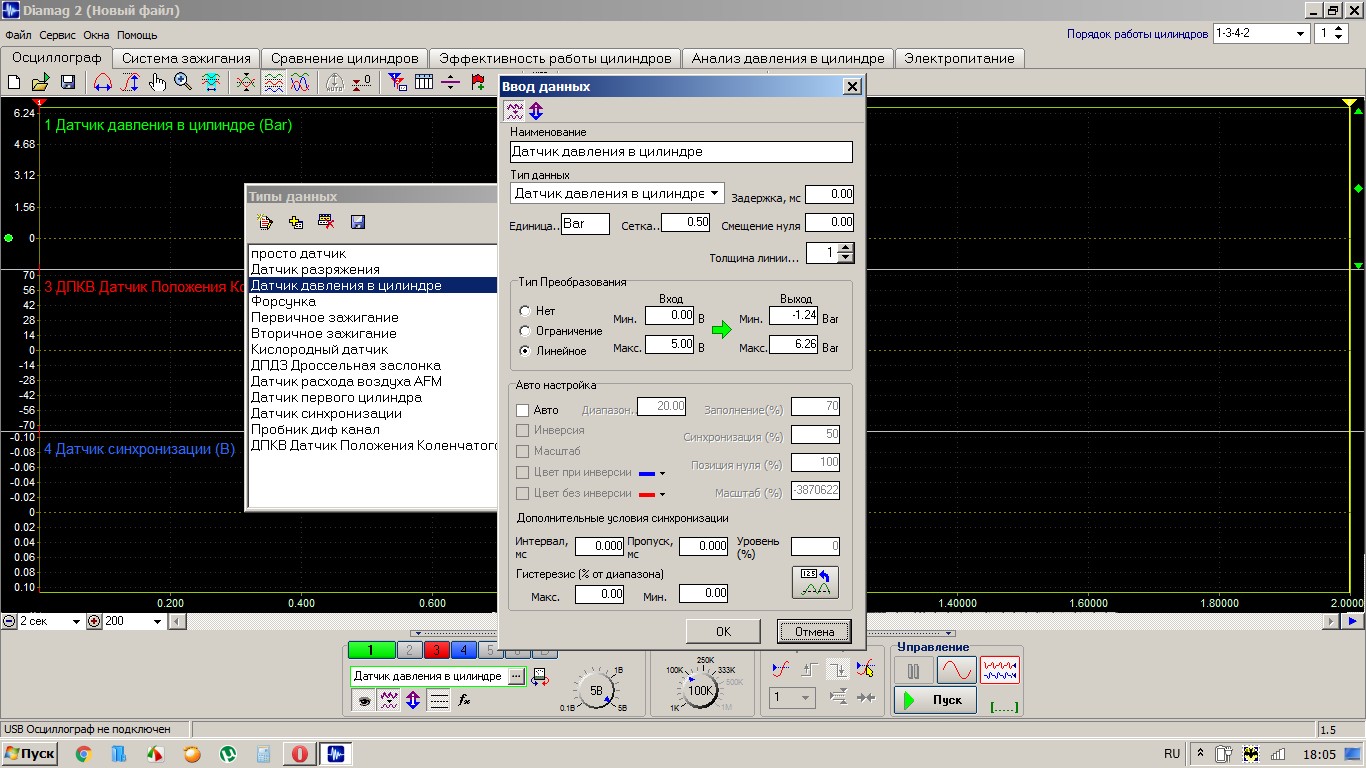Screen dimensions: 1366x768
Task: Add a flag marker via toolbar
Action: 478,82
